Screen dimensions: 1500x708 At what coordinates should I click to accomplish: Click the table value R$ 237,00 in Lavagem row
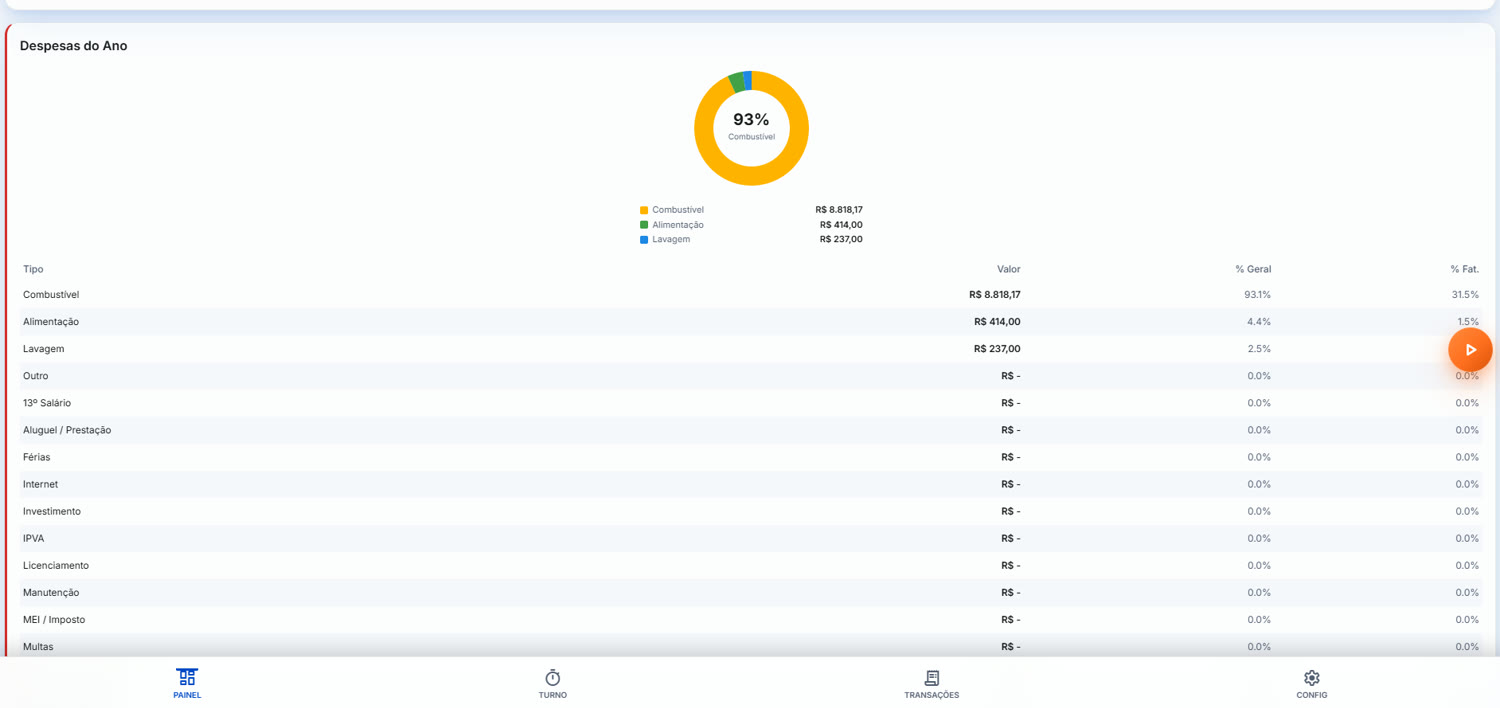(997, 349)
